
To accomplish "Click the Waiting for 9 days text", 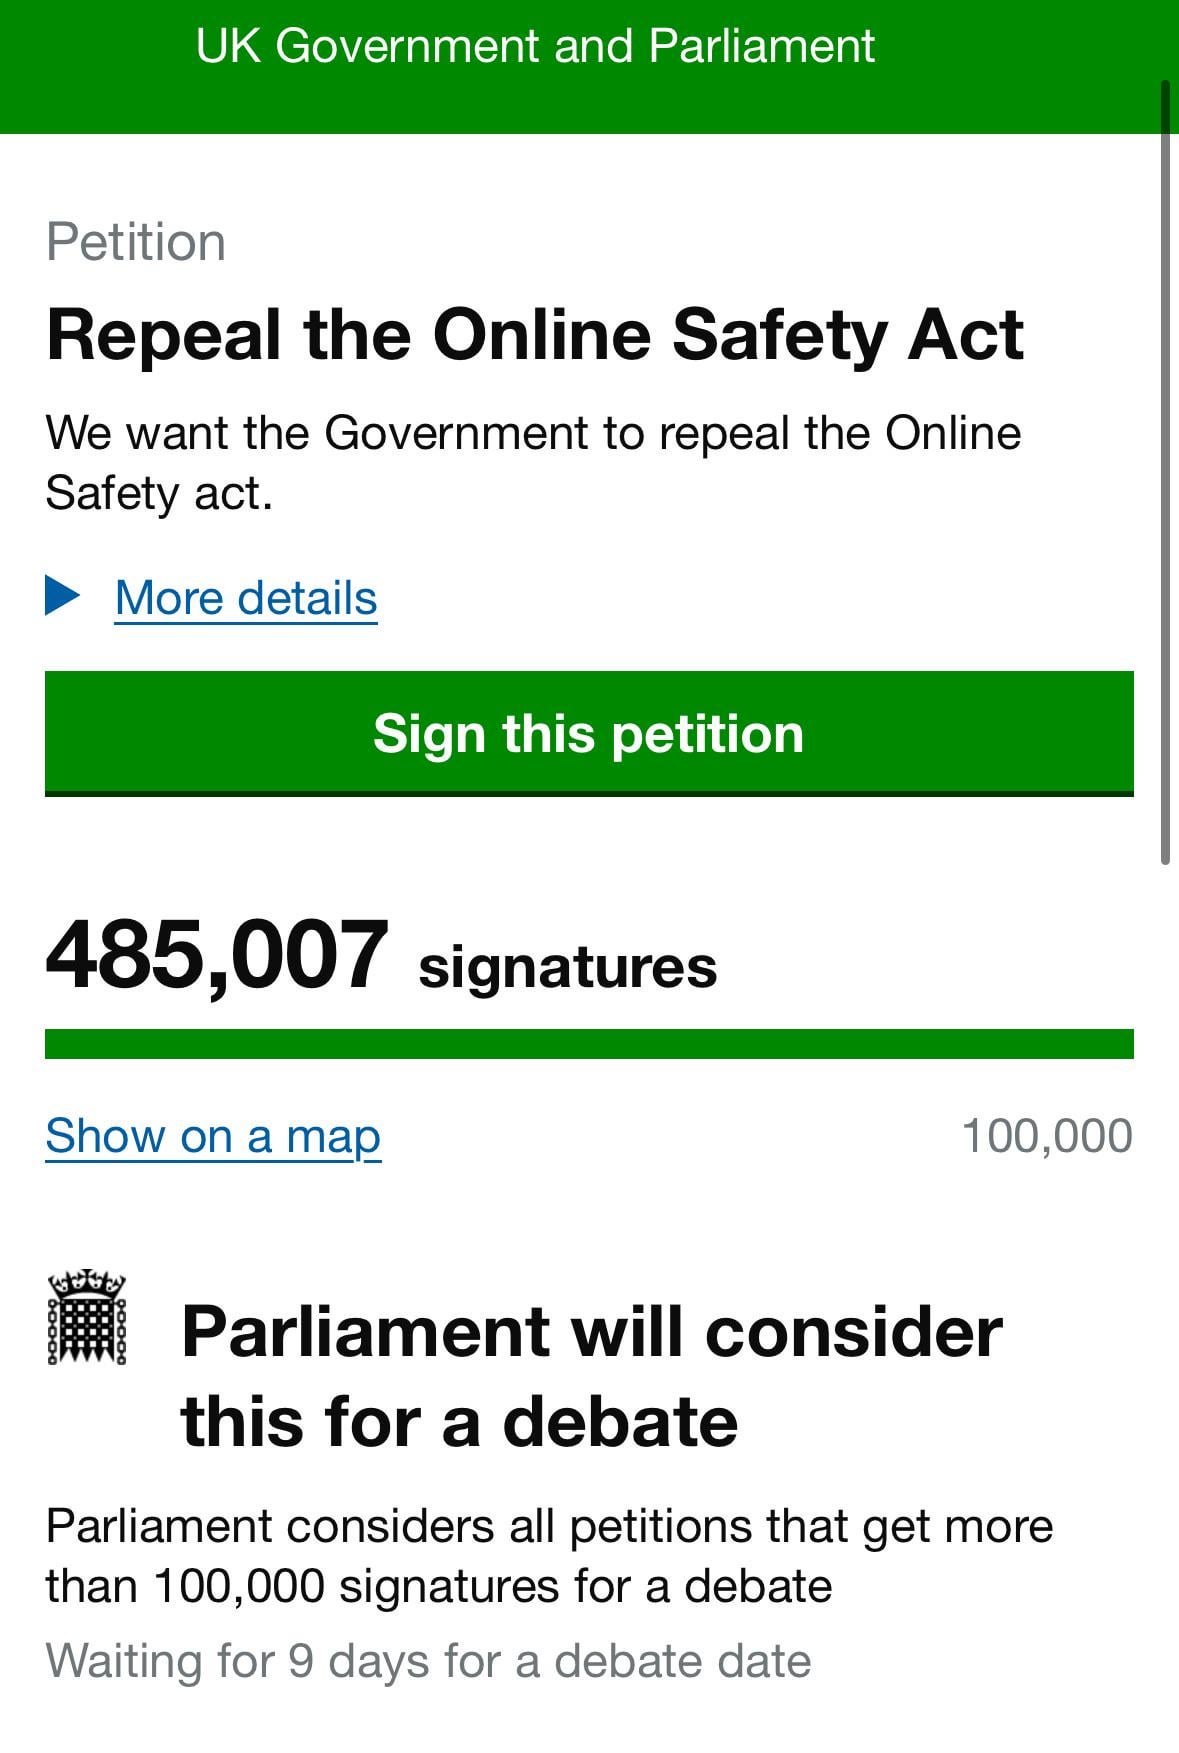I will [428, 1661].
